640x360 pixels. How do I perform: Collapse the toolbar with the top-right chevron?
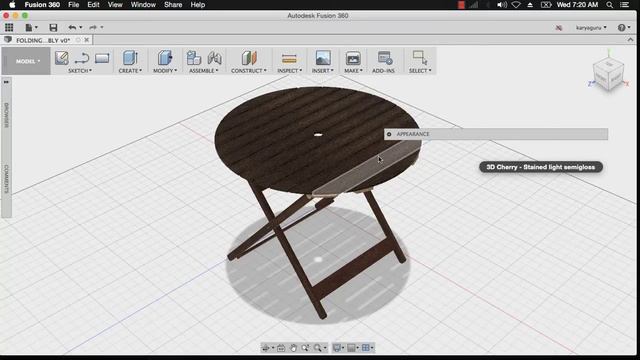tap(630, 40)
